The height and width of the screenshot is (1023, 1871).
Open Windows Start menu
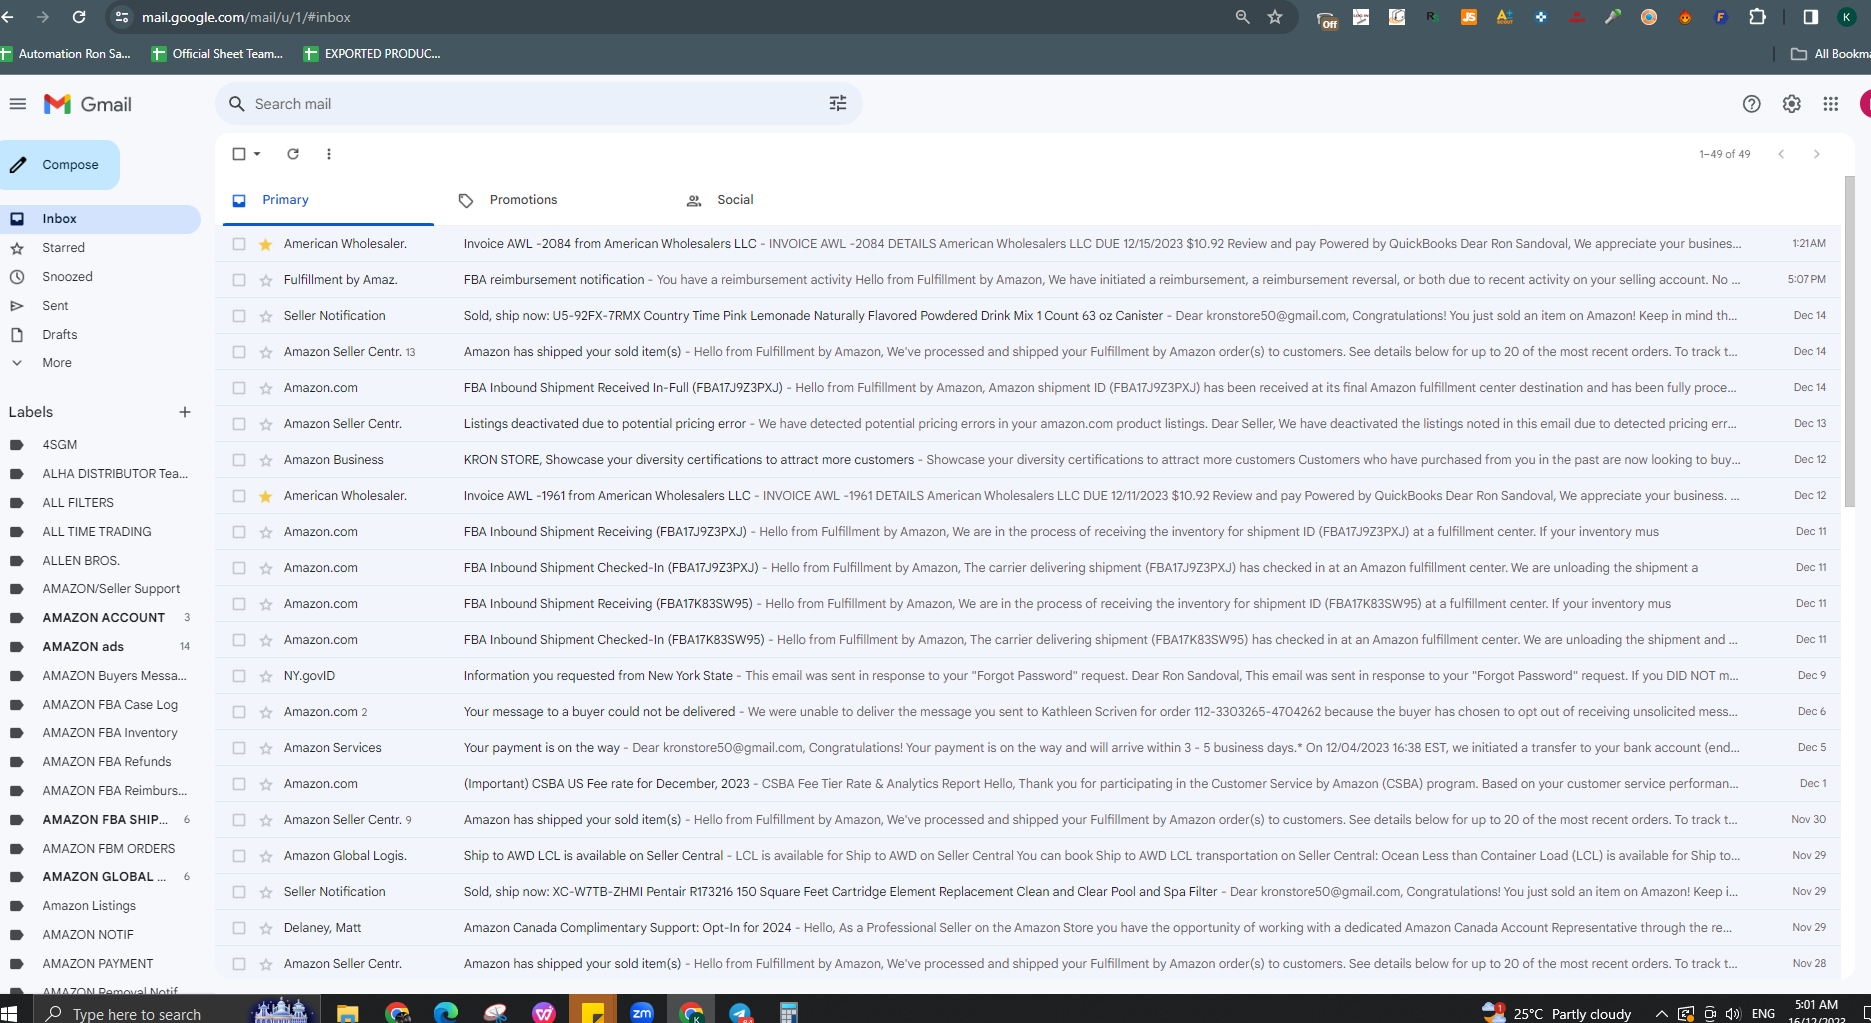pos(9,1013)
